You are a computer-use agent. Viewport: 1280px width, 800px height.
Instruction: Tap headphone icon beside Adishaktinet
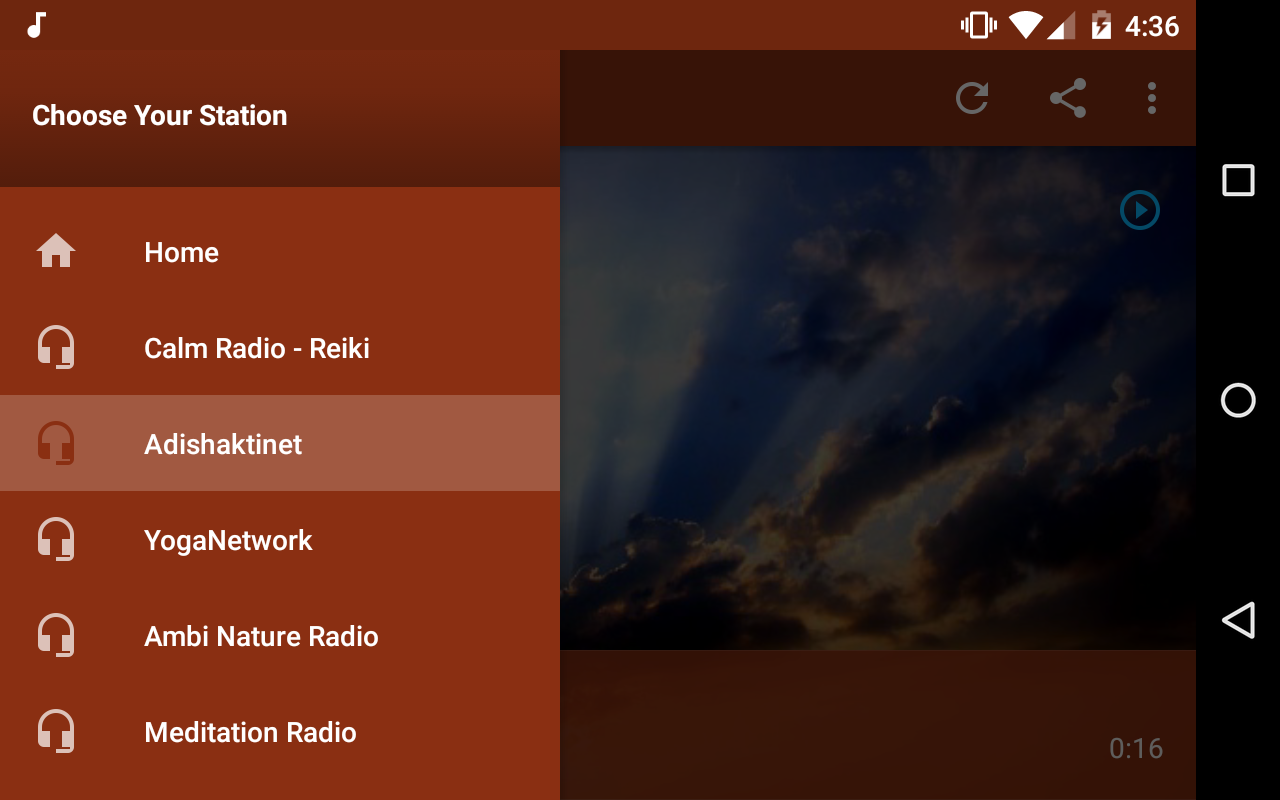click(56, 444)
